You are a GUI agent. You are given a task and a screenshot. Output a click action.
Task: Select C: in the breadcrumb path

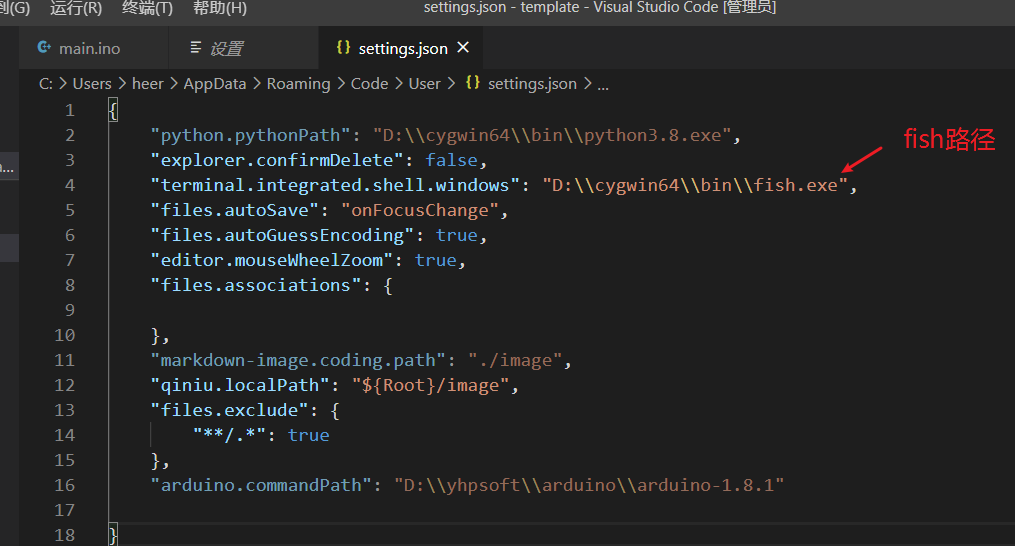coord(45,84)
